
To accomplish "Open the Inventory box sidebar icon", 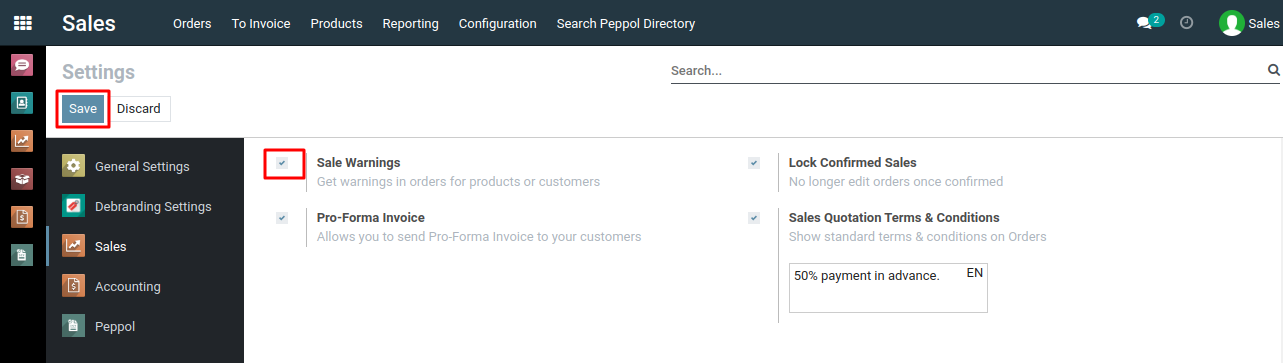I will [x=22, y=179].
